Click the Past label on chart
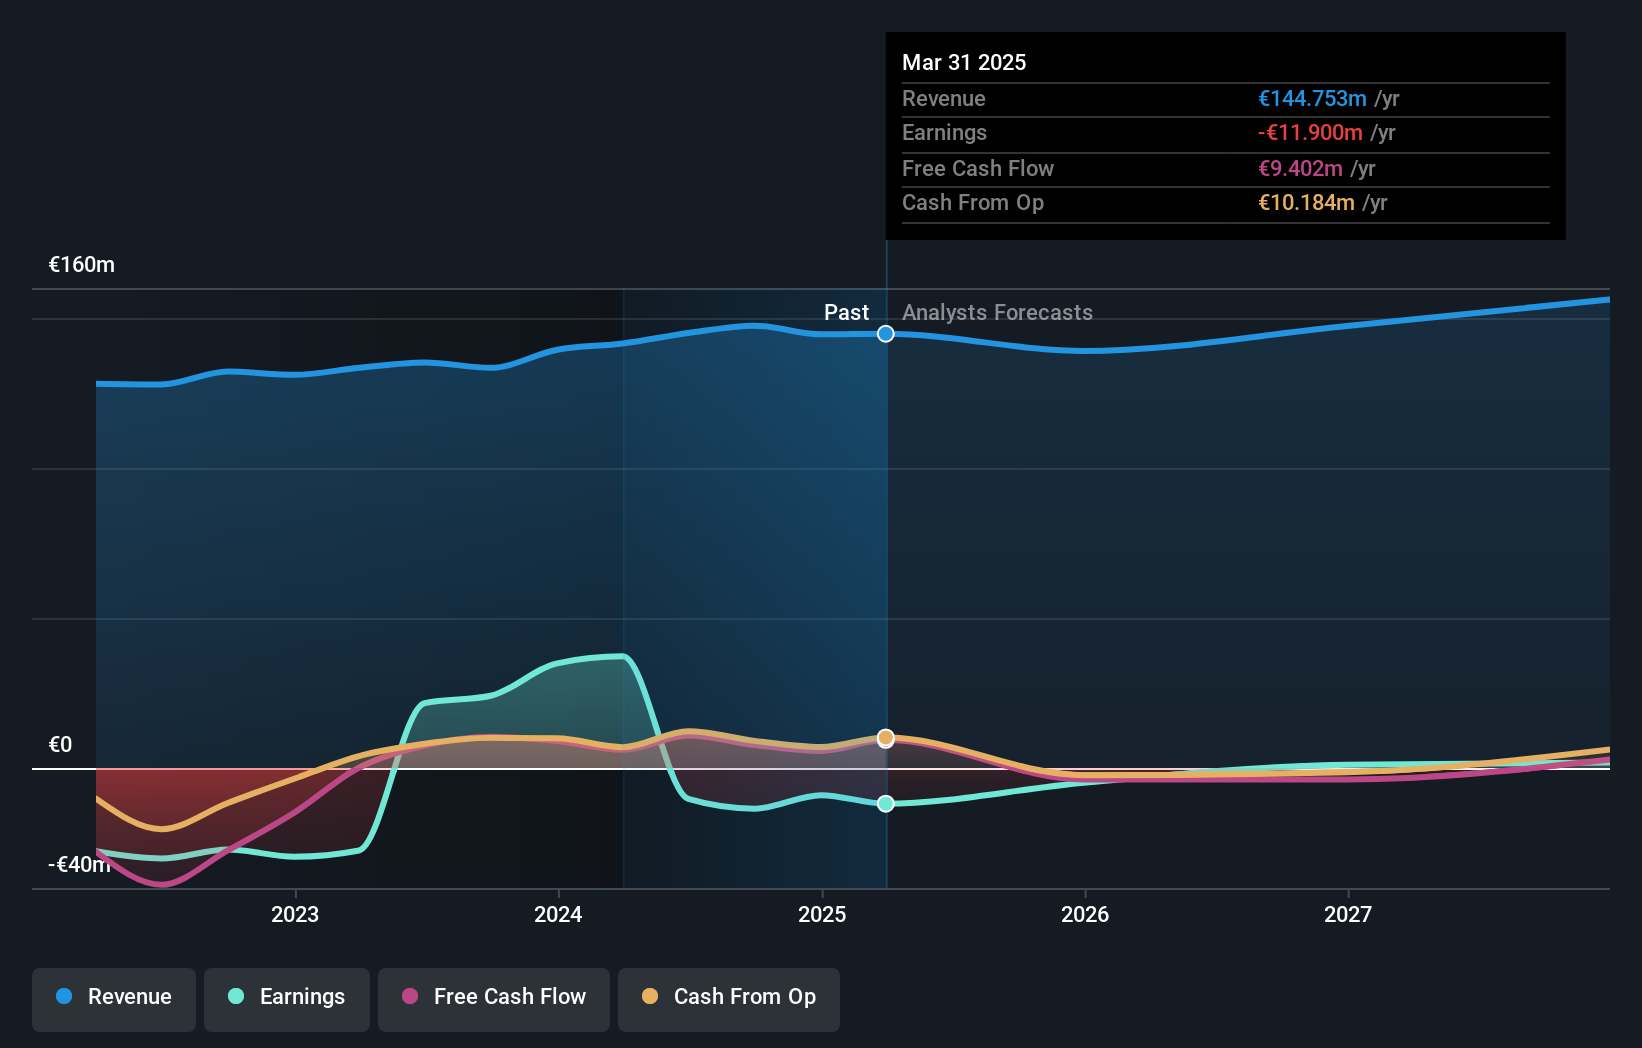This screenshot has height=1048, width=1642. coord(846,313)
